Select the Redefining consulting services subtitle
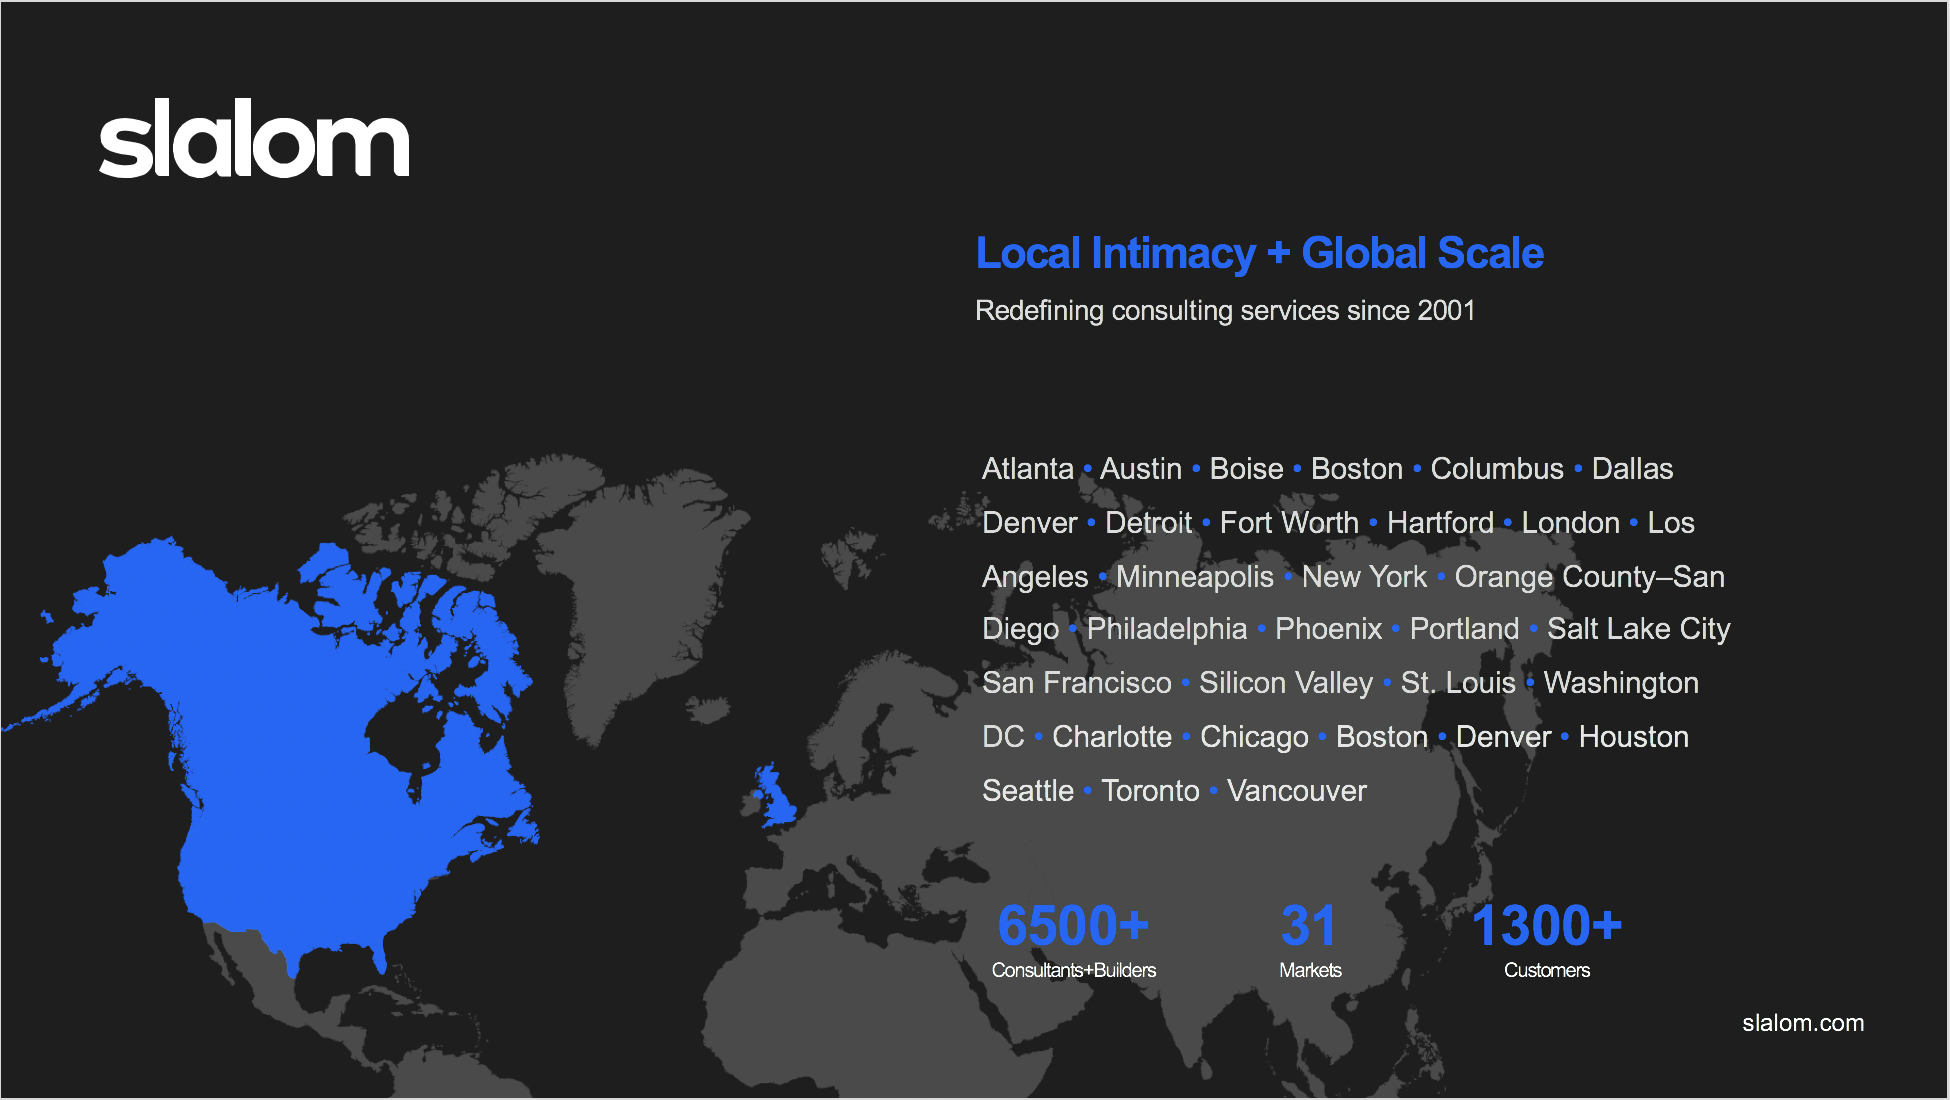This screenshot has width=1950, height=1100. tap(1224, 310)
